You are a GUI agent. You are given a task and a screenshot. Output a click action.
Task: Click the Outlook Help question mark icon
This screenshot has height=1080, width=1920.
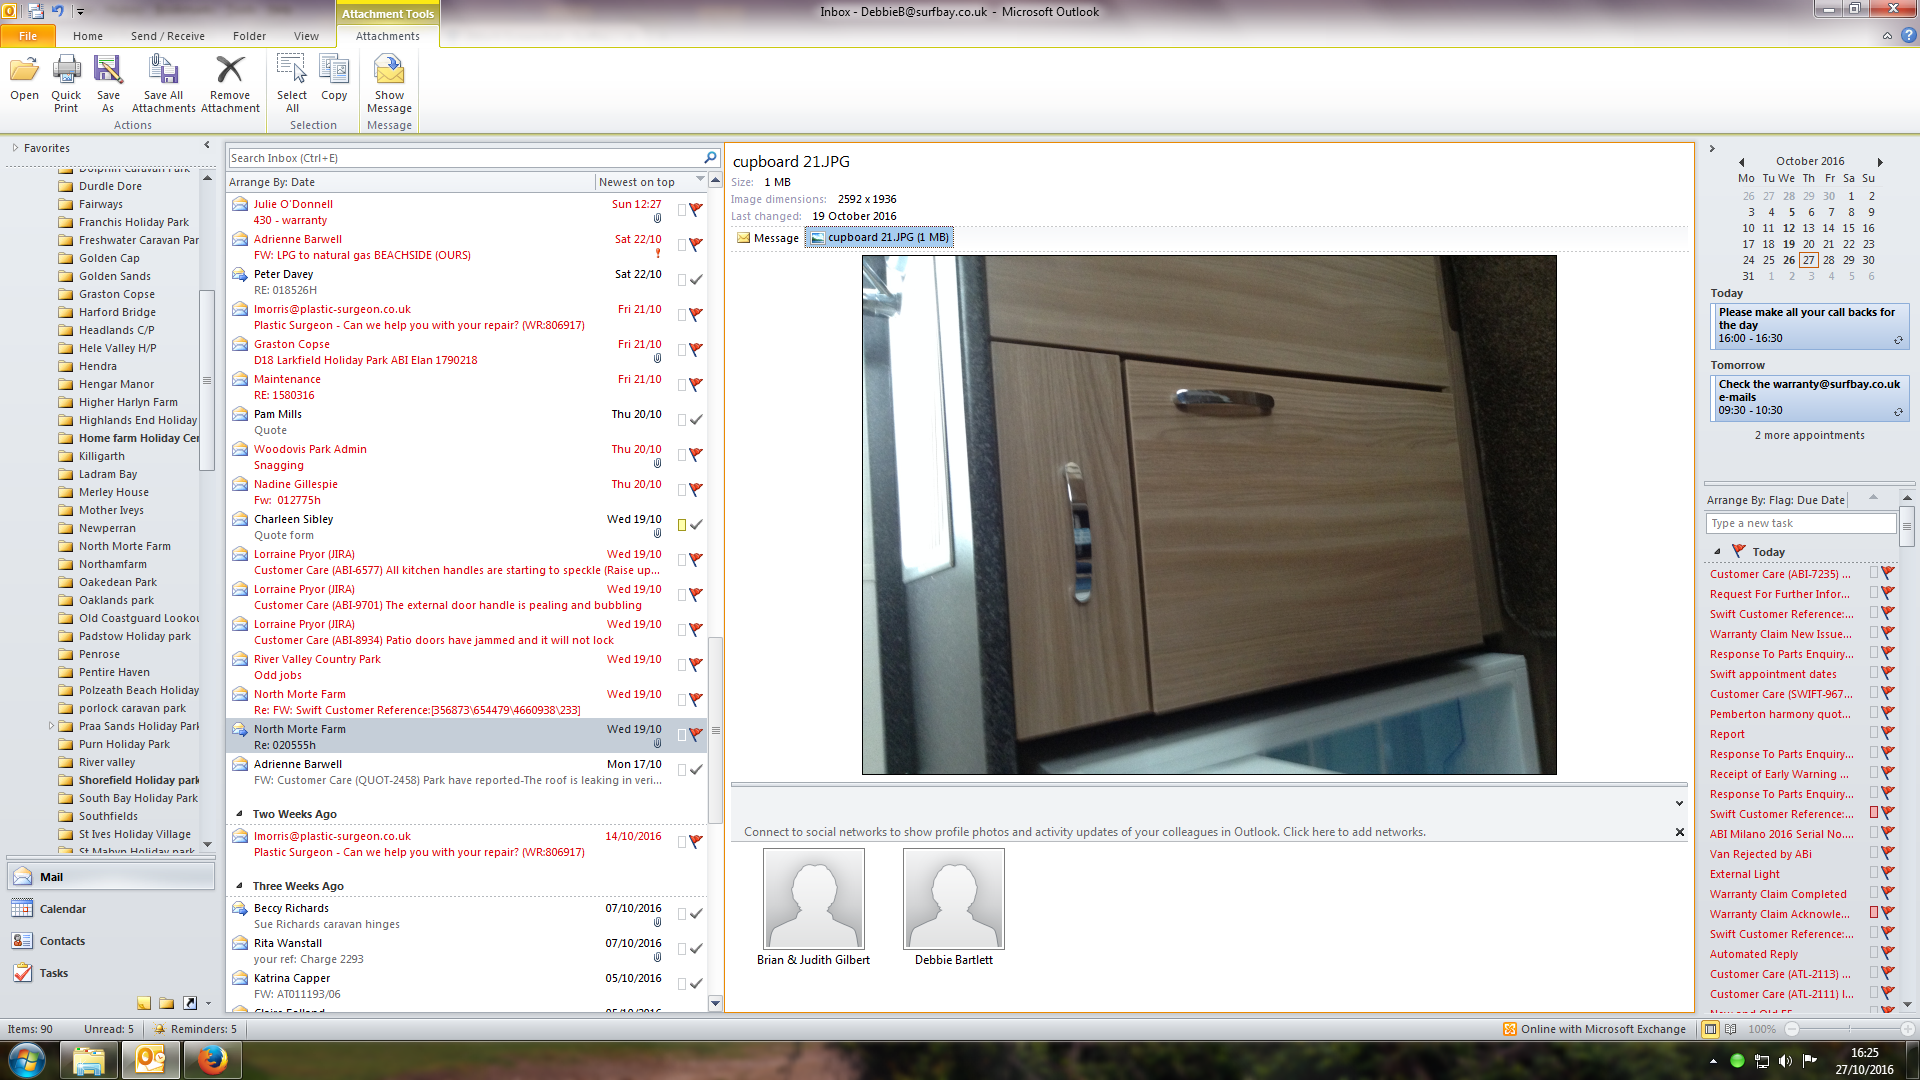click(x=1908, y=36)
